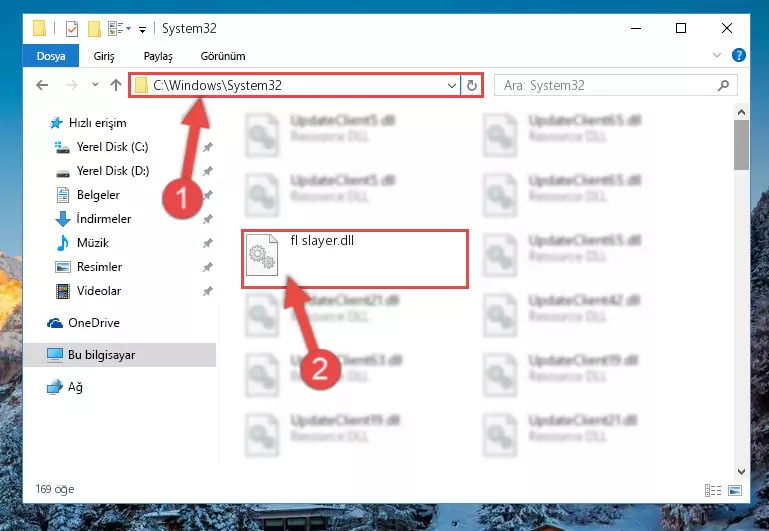Click the search magnifier icon
The width and height of the screenshot is (769, 531).
point(723,86)
